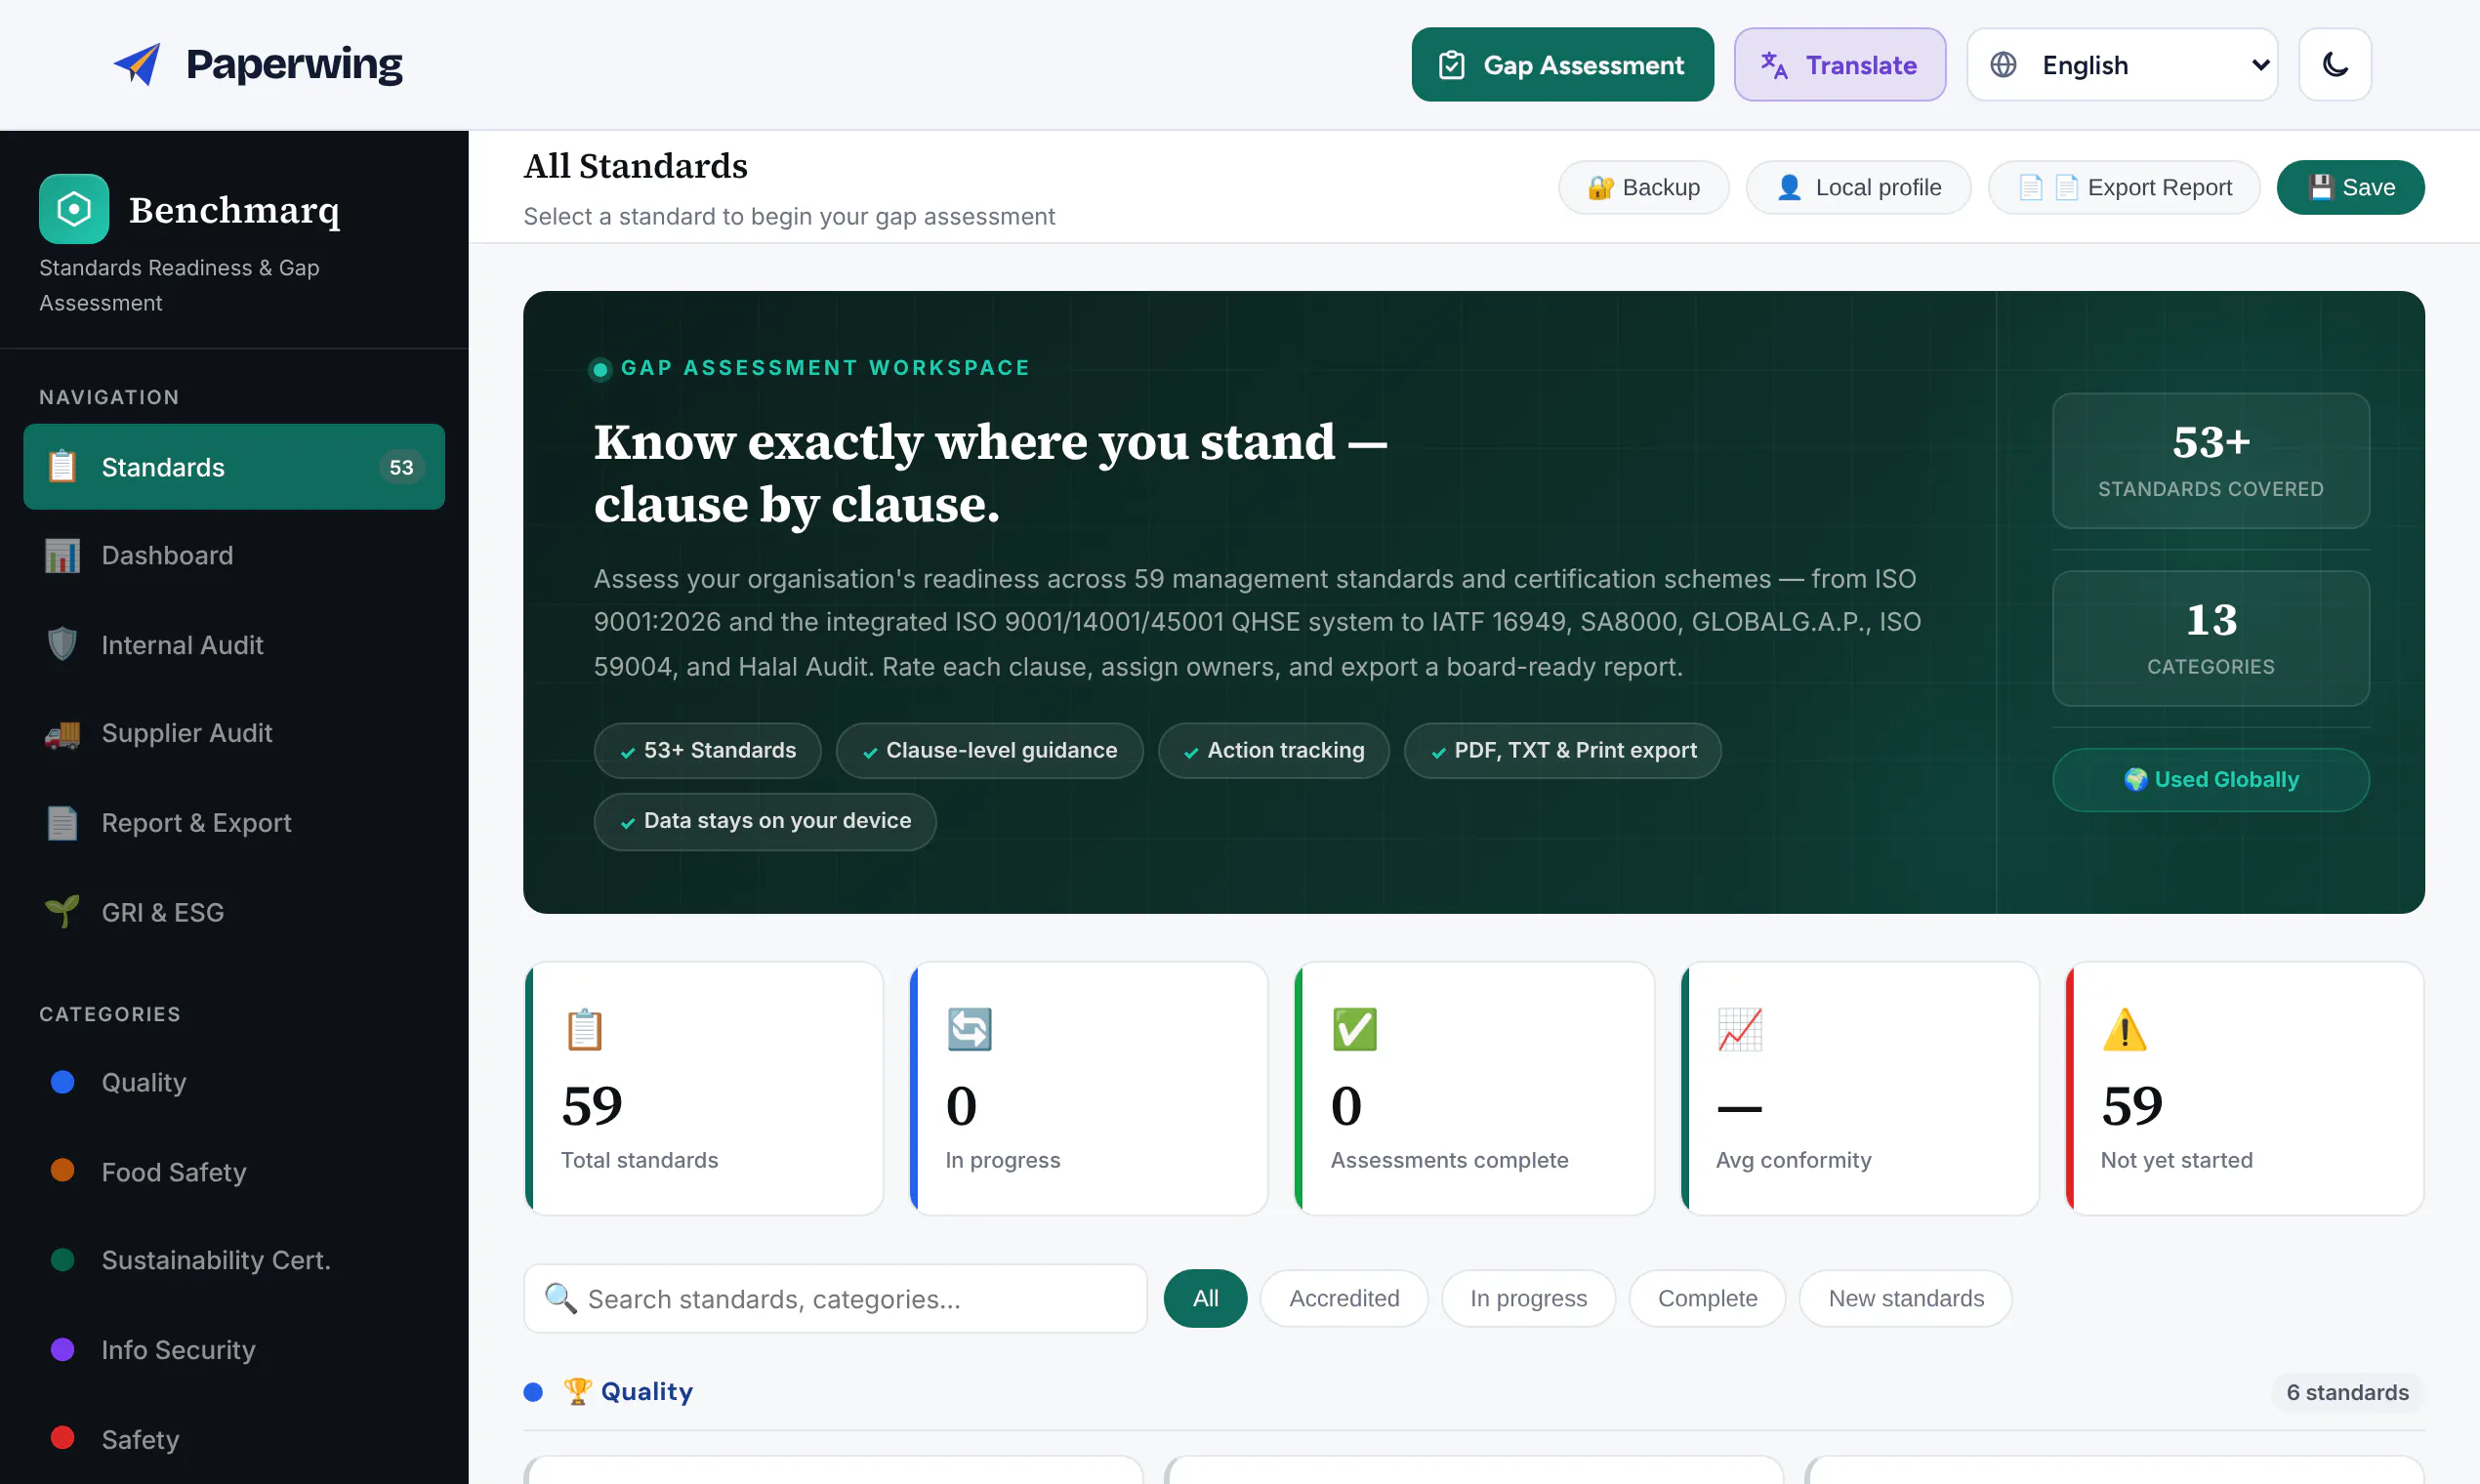The height and width of the screenshot is (1484, 2480).
Task: Open the Supplier Audit page
Action: point(234,733)
